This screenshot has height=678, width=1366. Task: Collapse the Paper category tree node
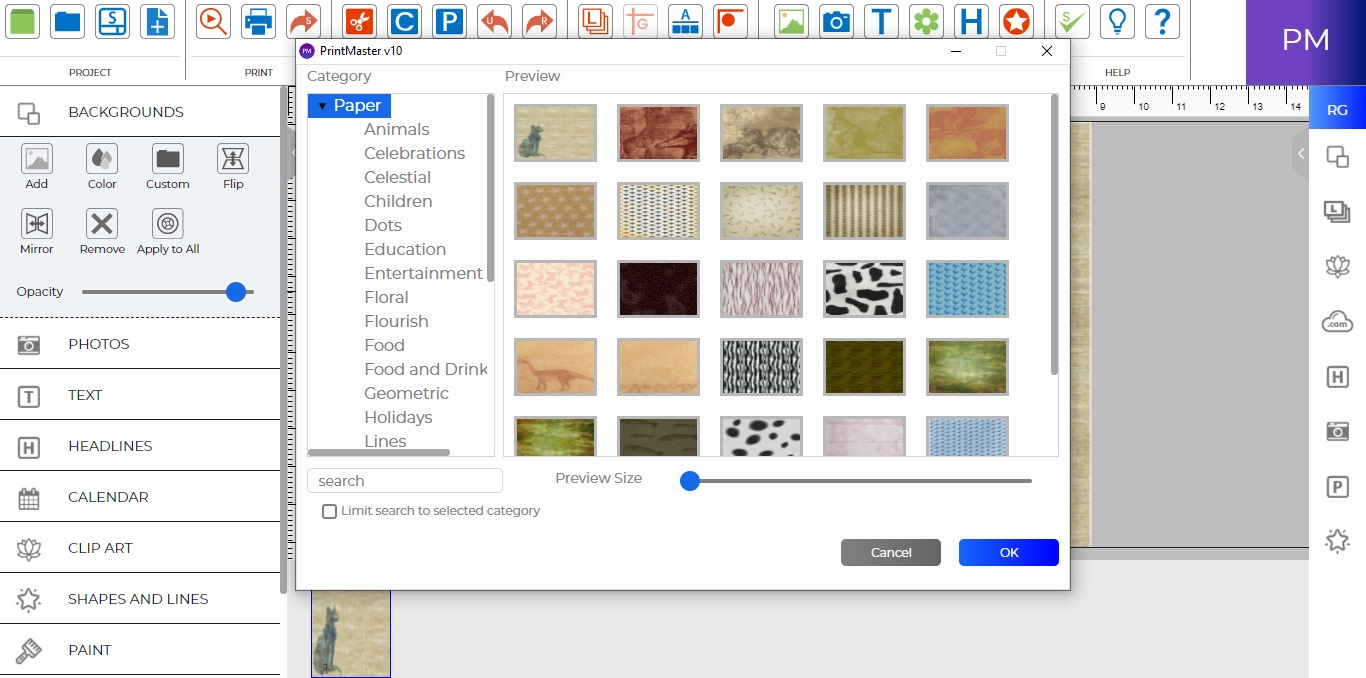(x=322, y=106)
